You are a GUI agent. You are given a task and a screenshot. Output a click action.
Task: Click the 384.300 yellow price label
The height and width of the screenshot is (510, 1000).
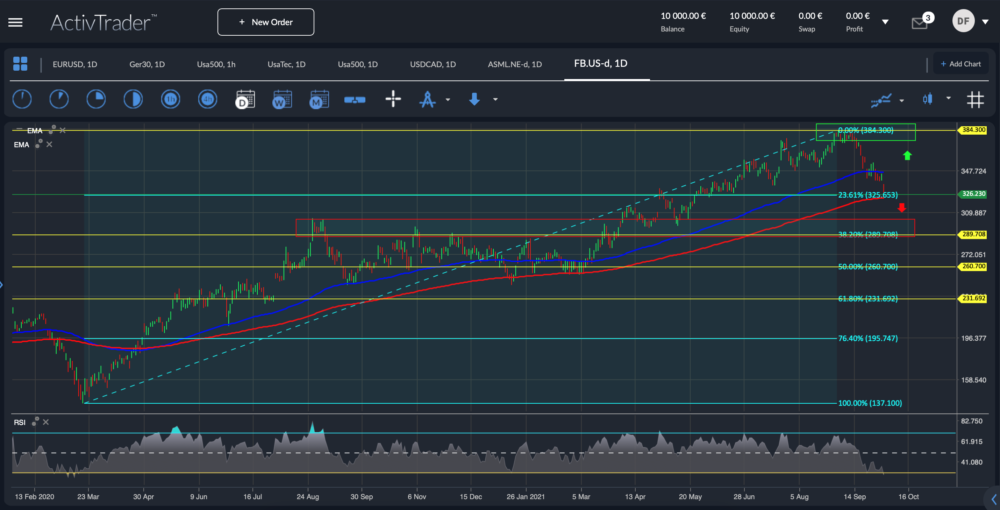(x=974, y=130)
